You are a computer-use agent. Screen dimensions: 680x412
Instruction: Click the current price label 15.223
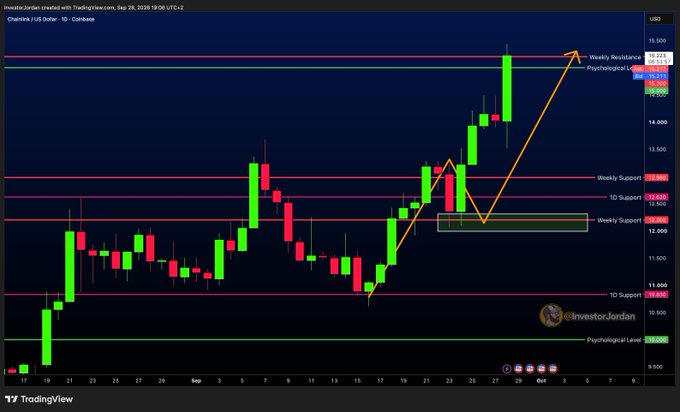tap(659, 59)
